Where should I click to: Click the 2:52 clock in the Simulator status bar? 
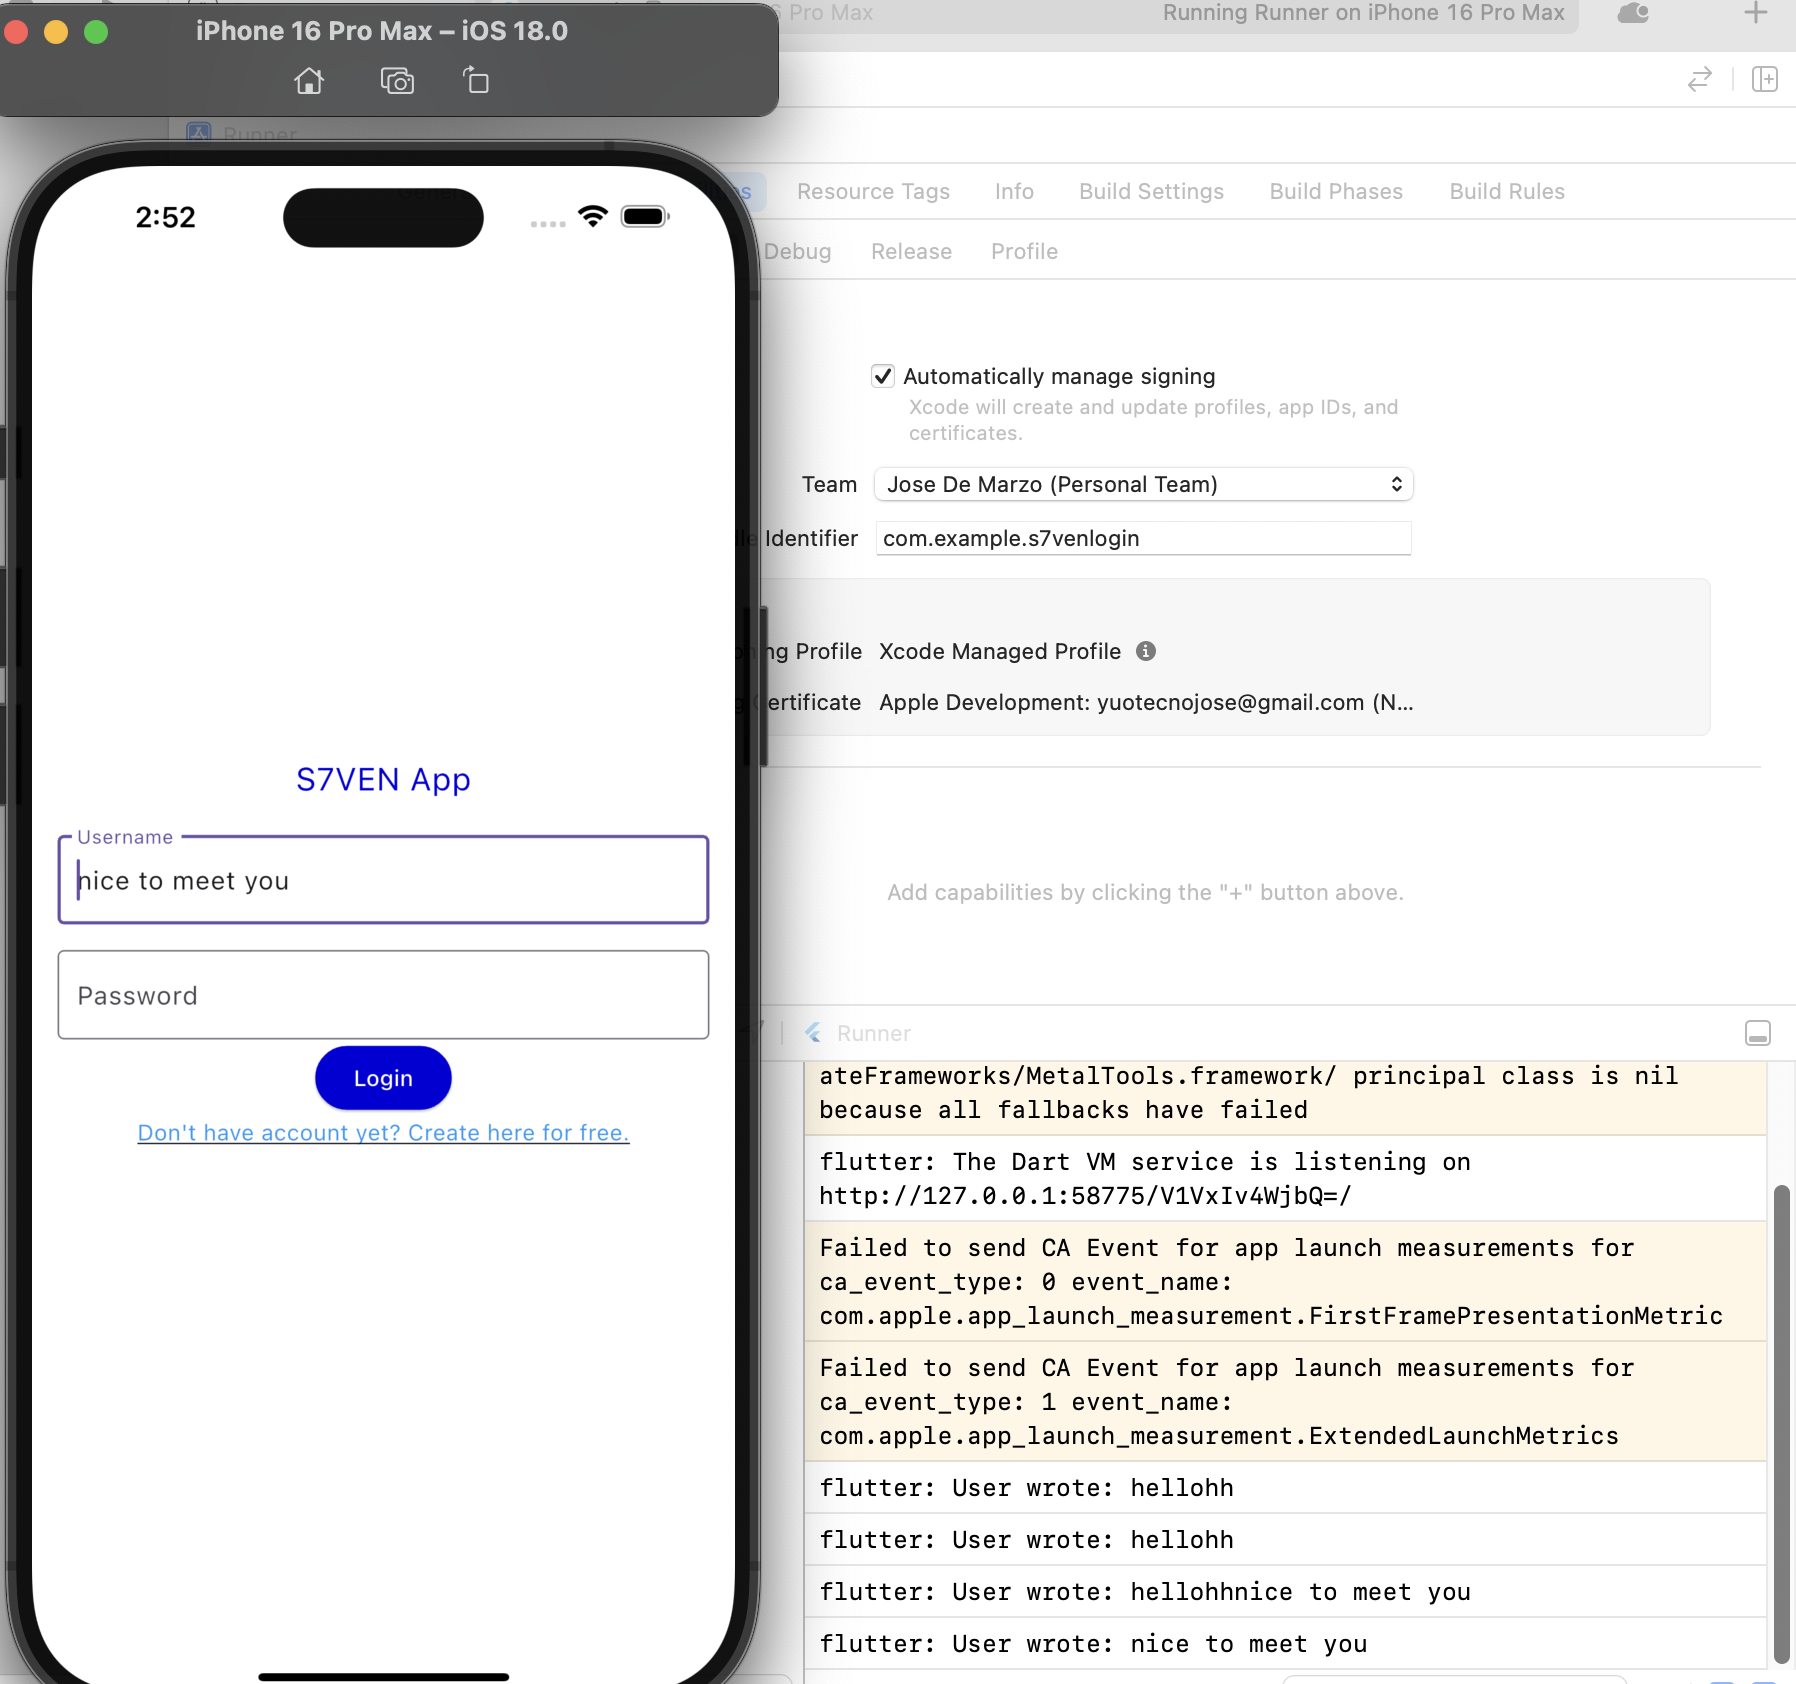point(166,217)
